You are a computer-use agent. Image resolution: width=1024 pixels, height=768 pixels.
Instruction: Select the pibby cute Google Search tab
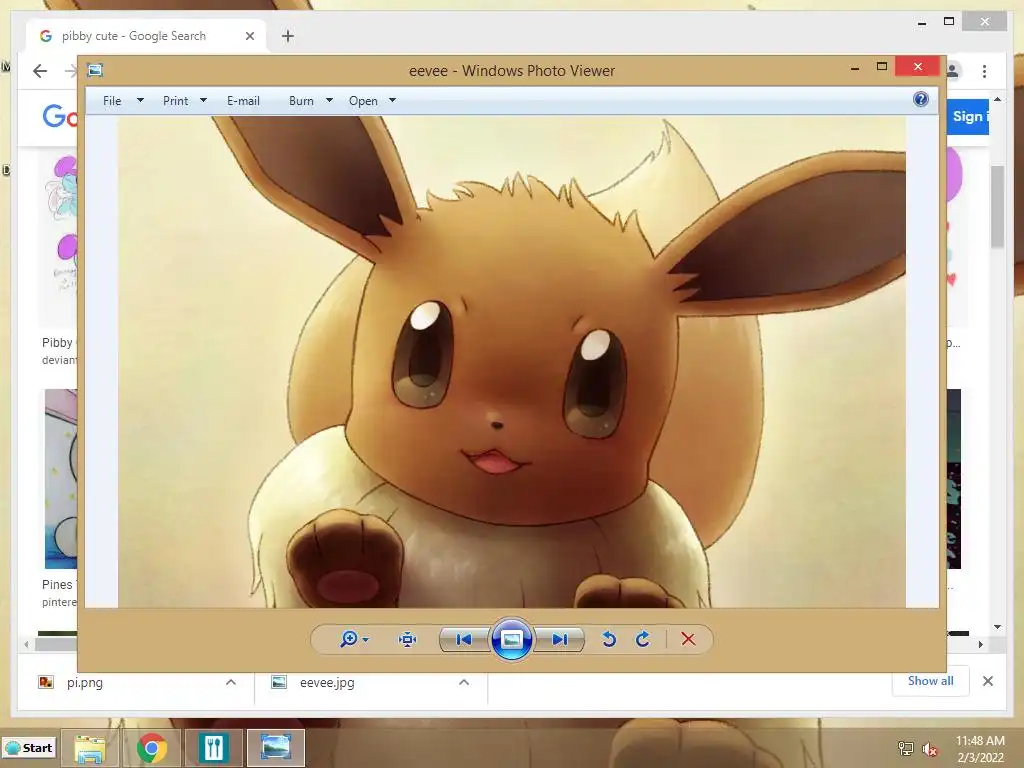[x=134, y=36]
